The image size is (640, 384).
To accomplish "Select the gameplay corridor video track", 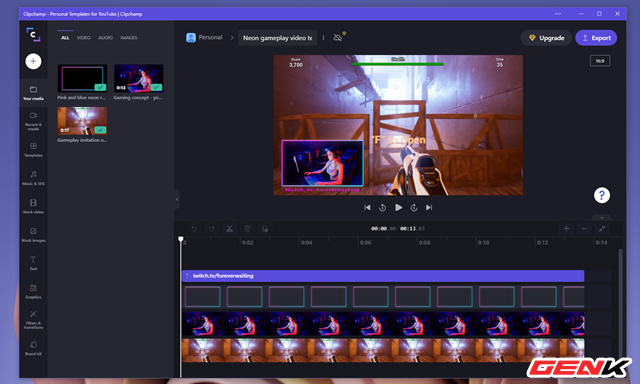I will (383, 351).
